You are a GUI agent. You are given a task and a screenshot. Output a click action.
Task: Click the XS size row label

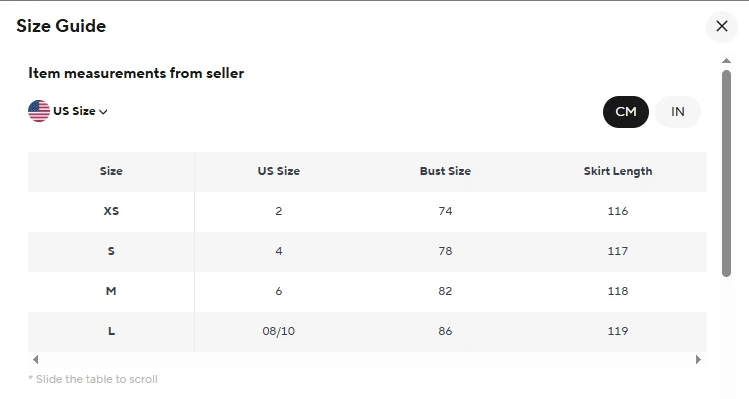click(111, 211)
